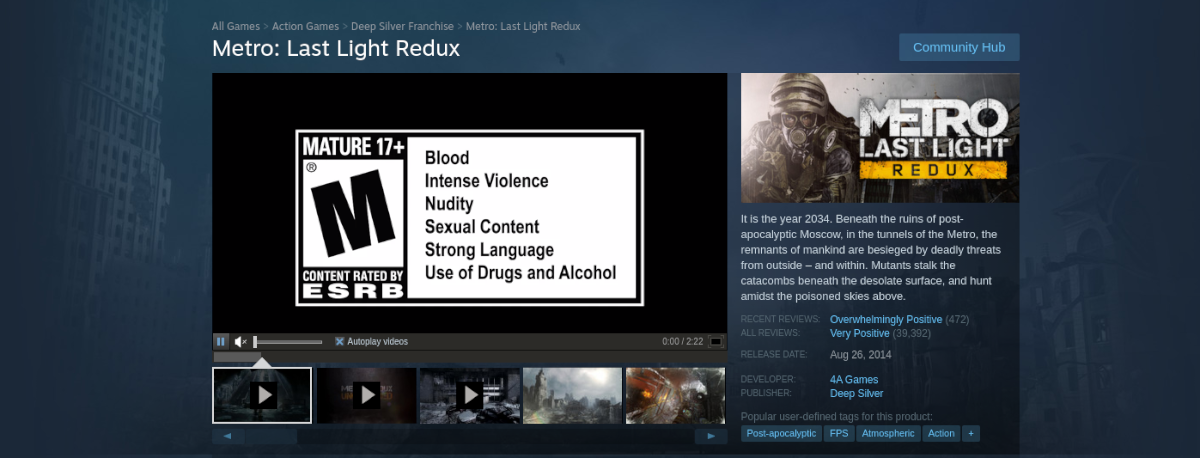Viewport: 1200px width, 458px height.
Task: View Overwhelmingly Positive recent reviews
Action: click(886, 319)
